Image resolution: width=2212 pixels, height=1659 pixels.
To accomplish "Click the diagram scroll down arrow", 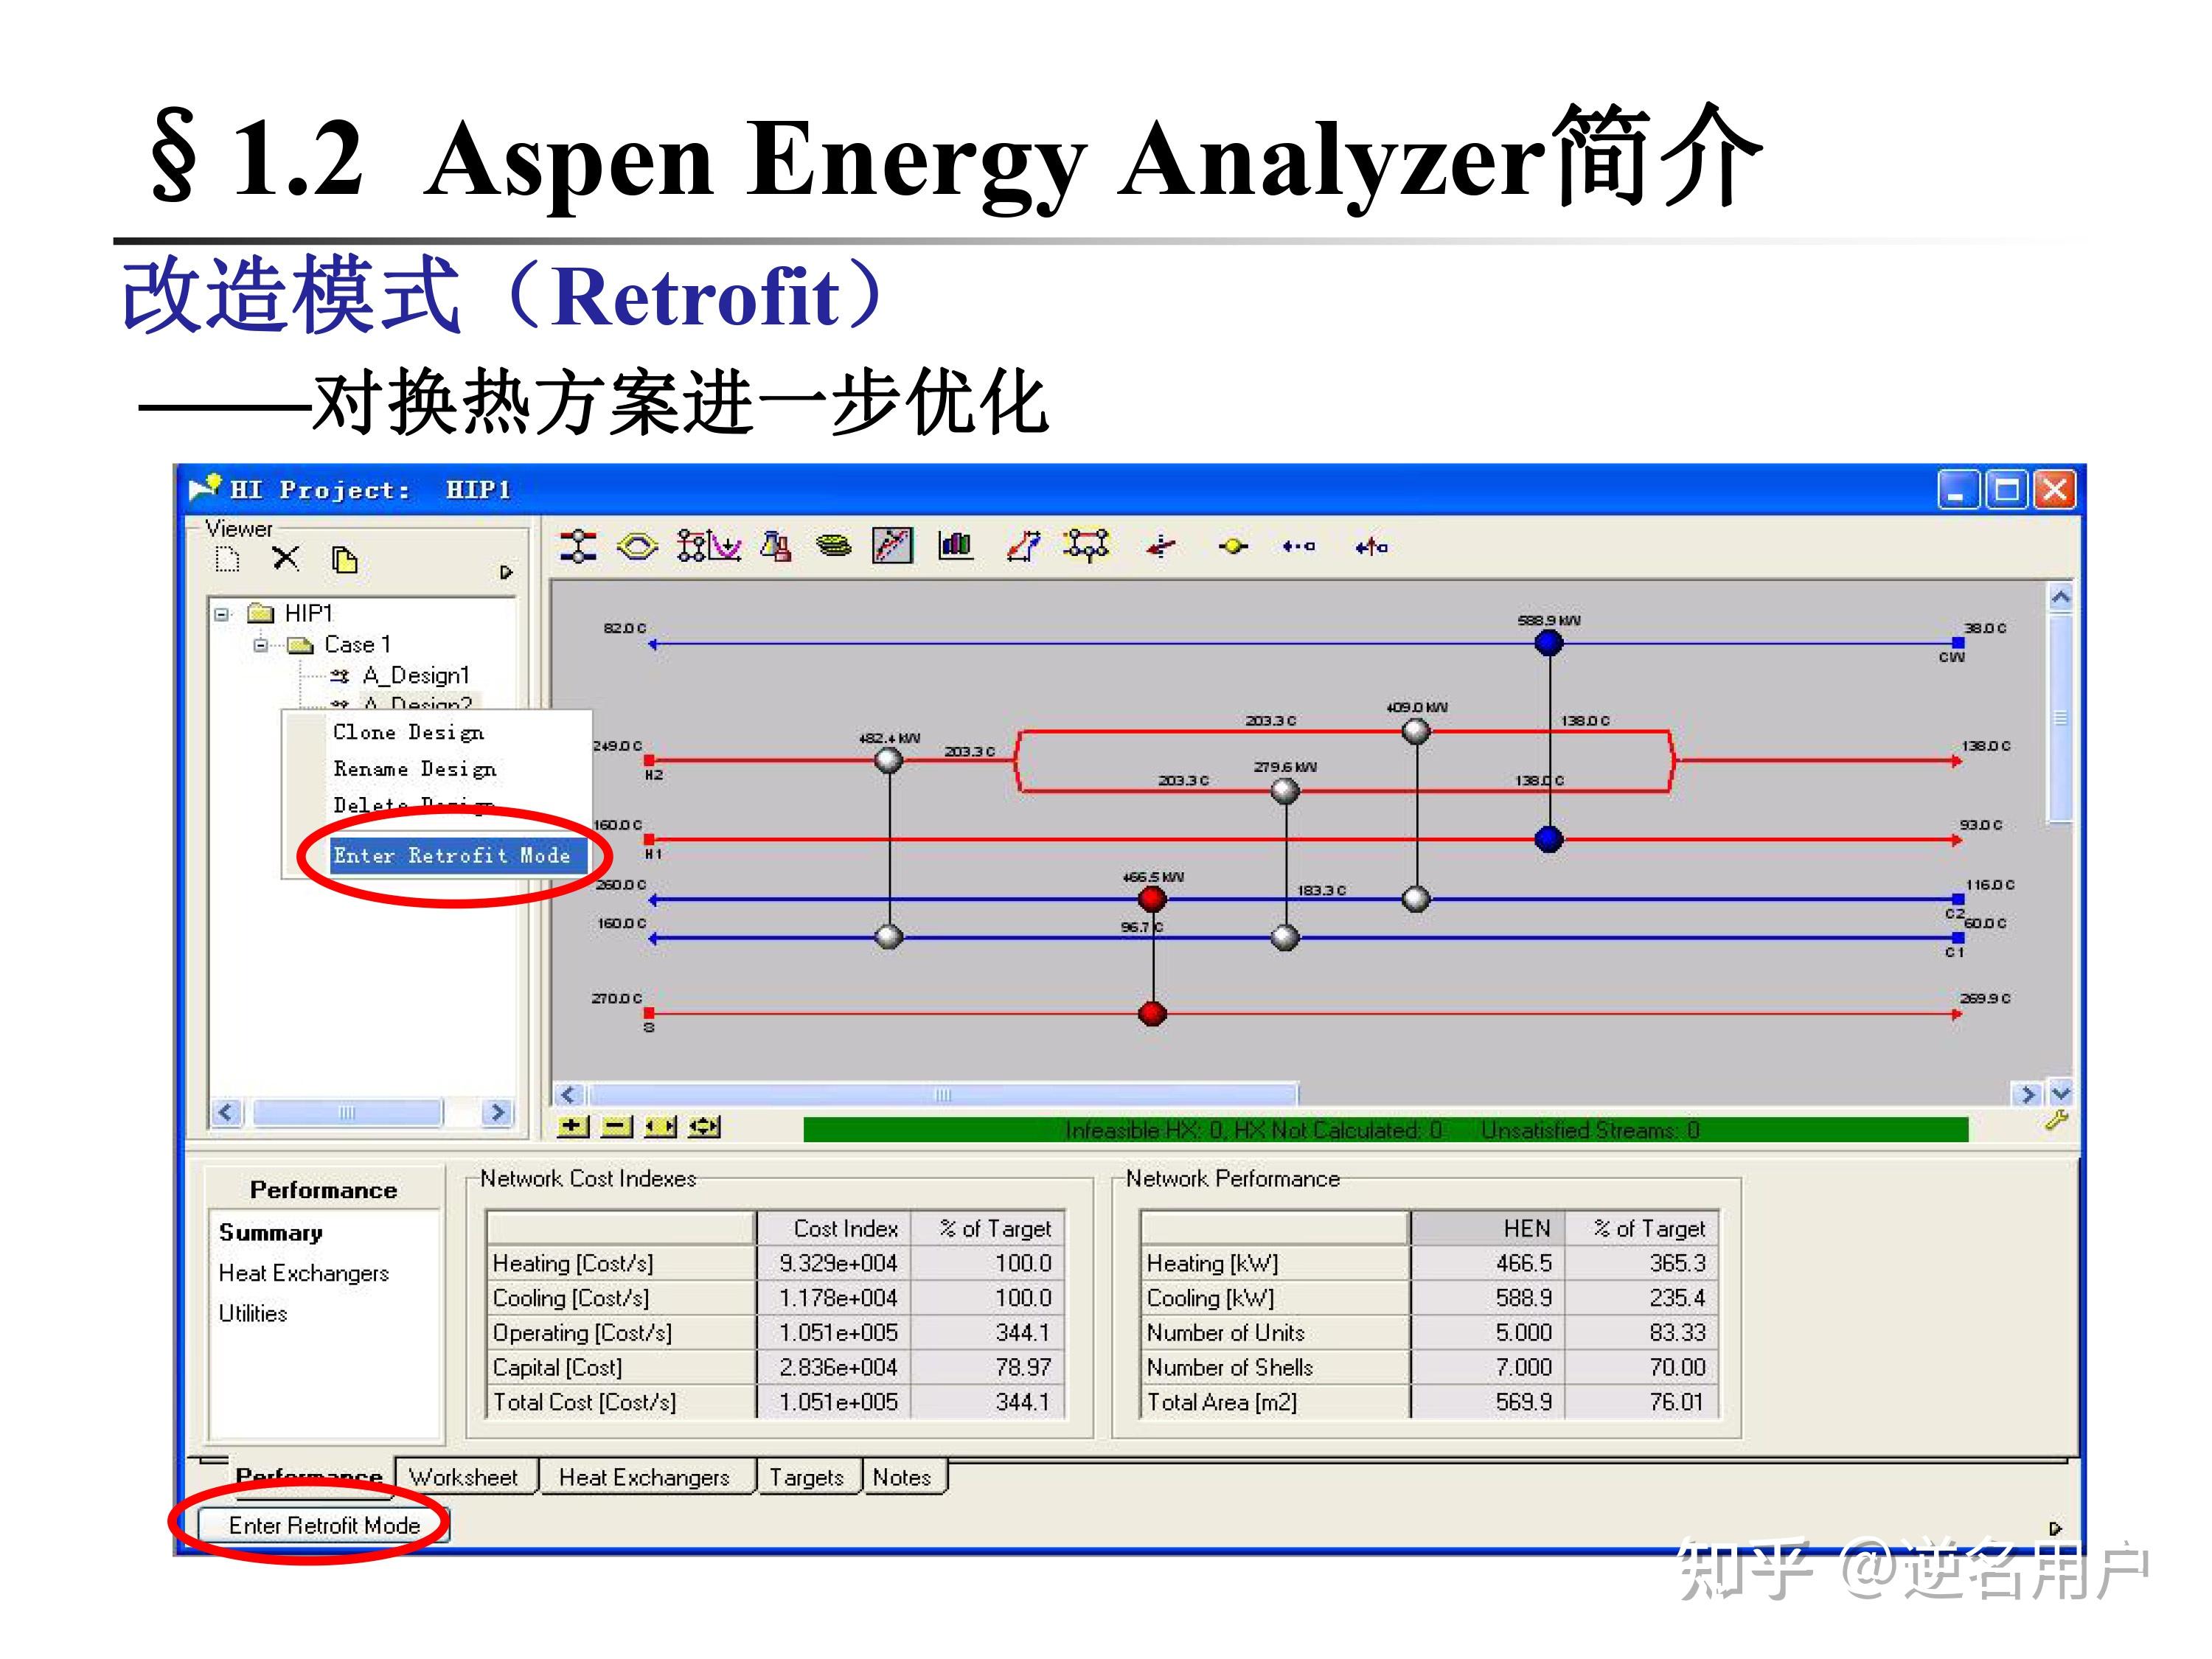I will pos(2061,1094).
